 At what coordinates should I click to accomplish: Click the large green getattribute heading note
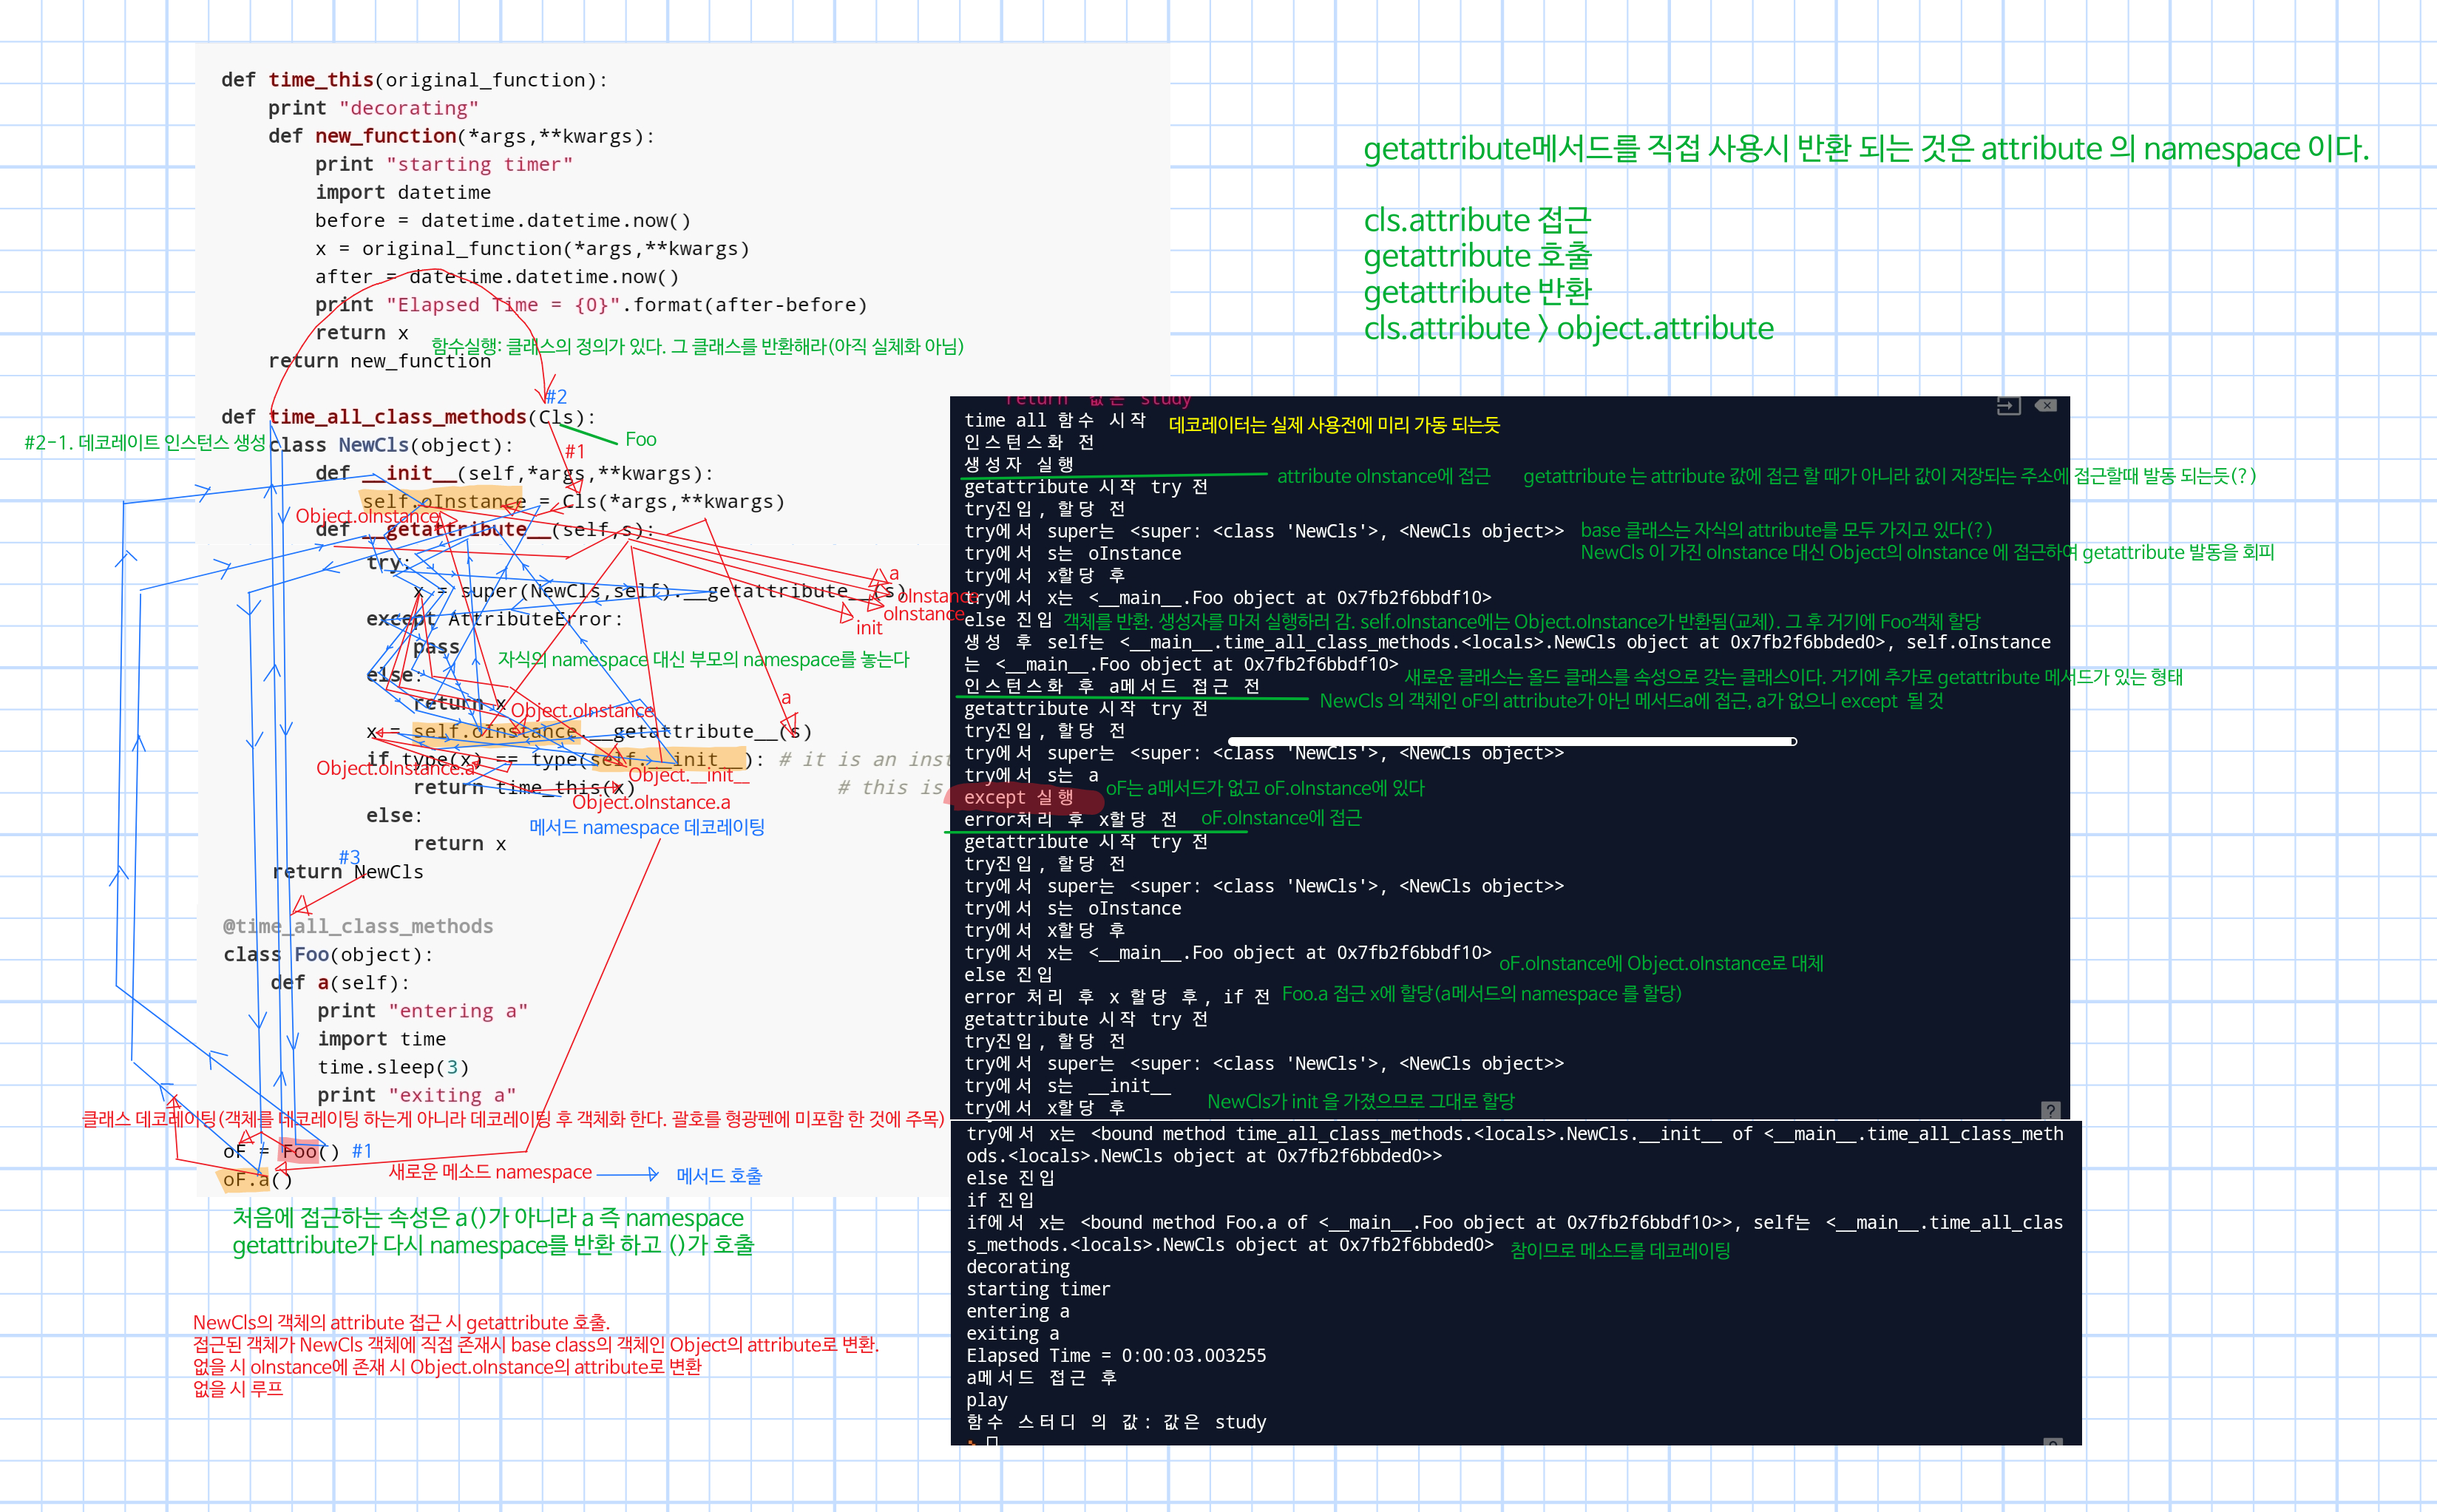[x=1865, y=149]
